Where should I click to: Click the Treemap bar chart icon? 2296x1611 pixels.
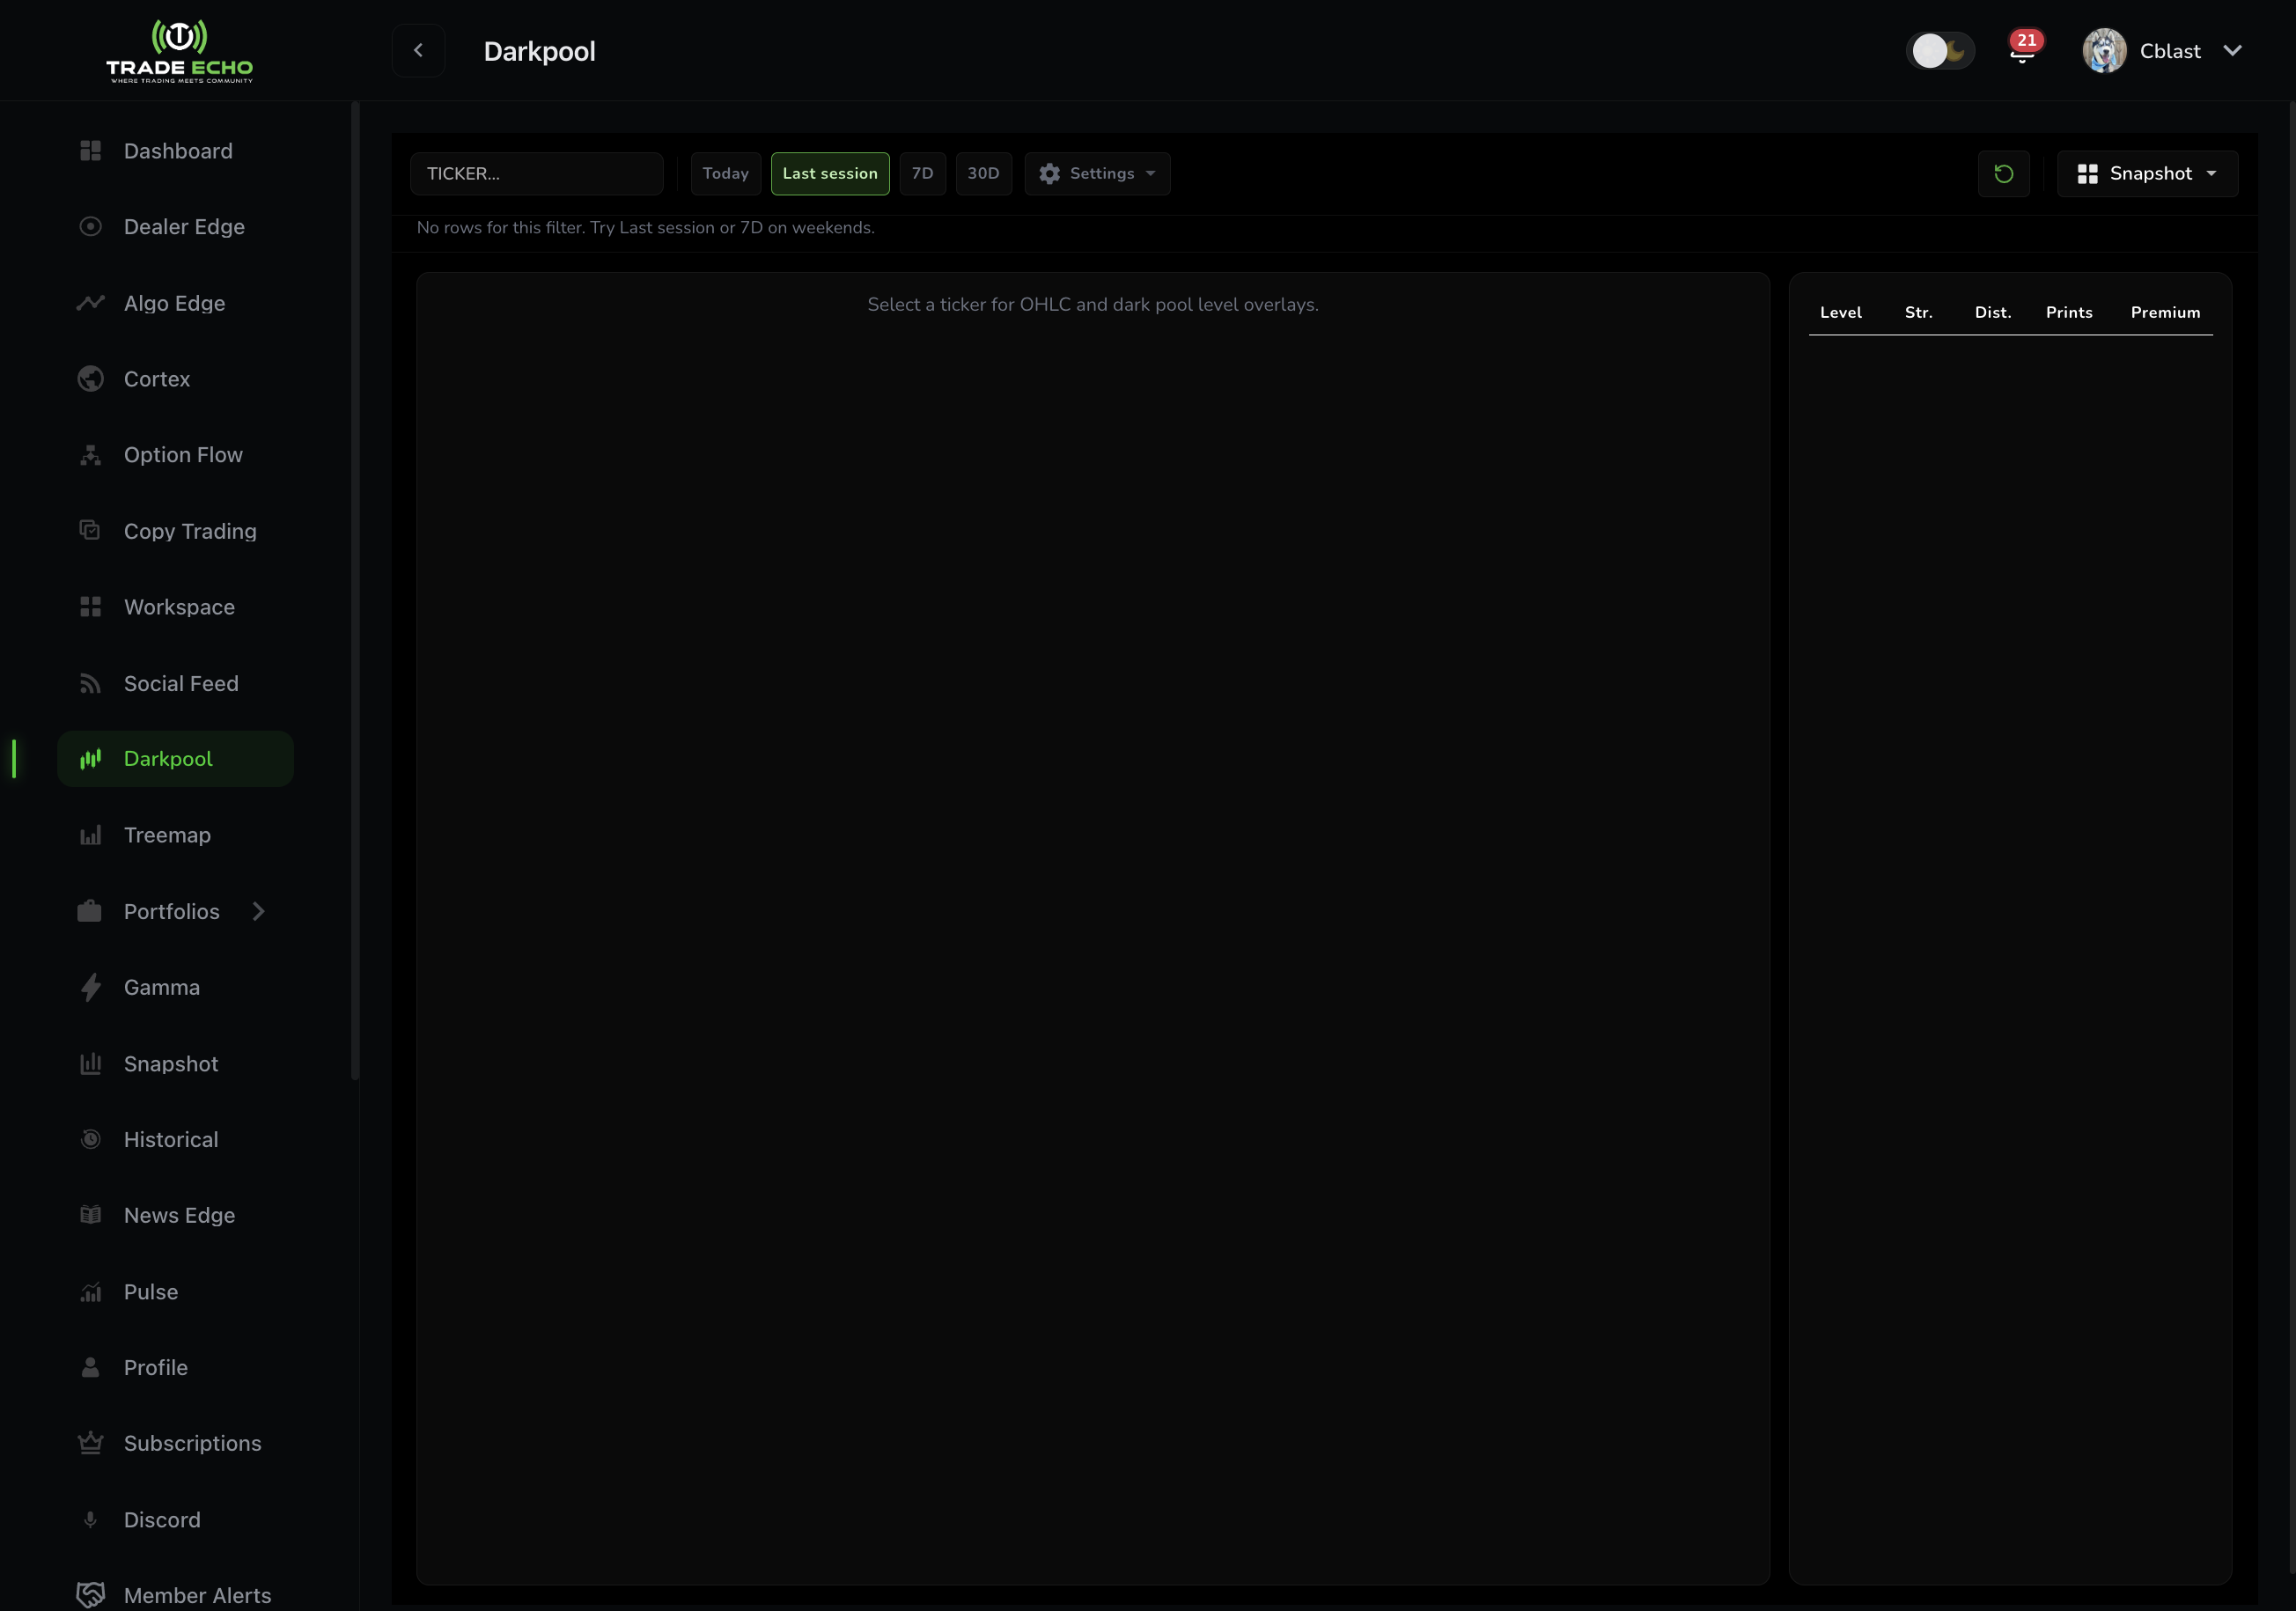90,835
